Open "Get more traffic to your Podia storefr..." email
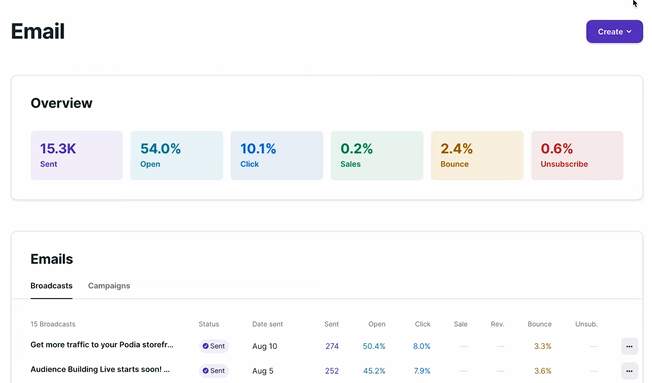 coord(102,345)
